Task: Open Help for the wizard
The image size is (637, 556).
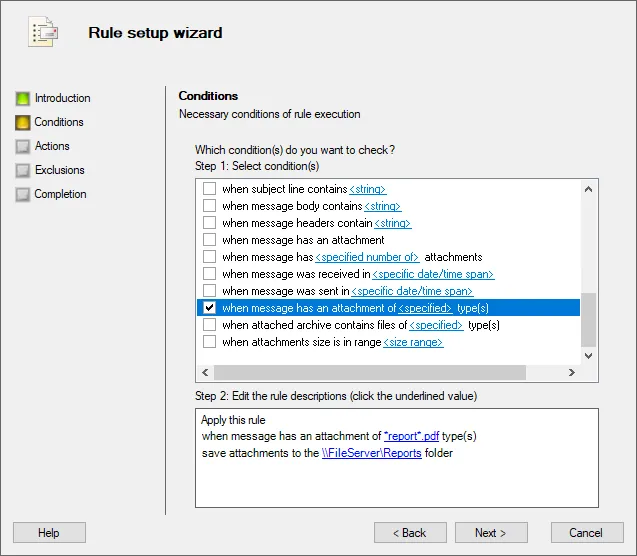Action: [49, 533]
